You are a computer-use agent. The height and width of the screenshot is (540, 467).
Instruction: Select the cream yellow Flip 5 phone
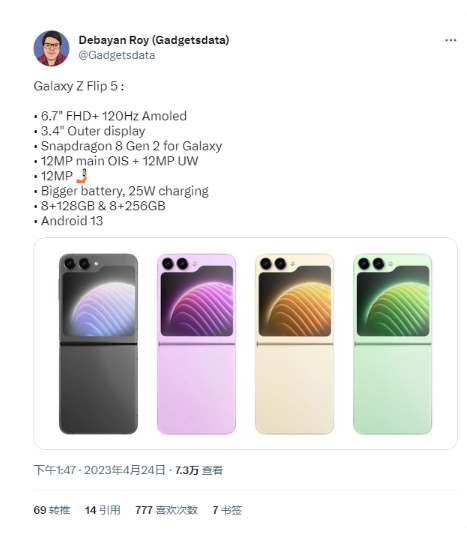294,344
